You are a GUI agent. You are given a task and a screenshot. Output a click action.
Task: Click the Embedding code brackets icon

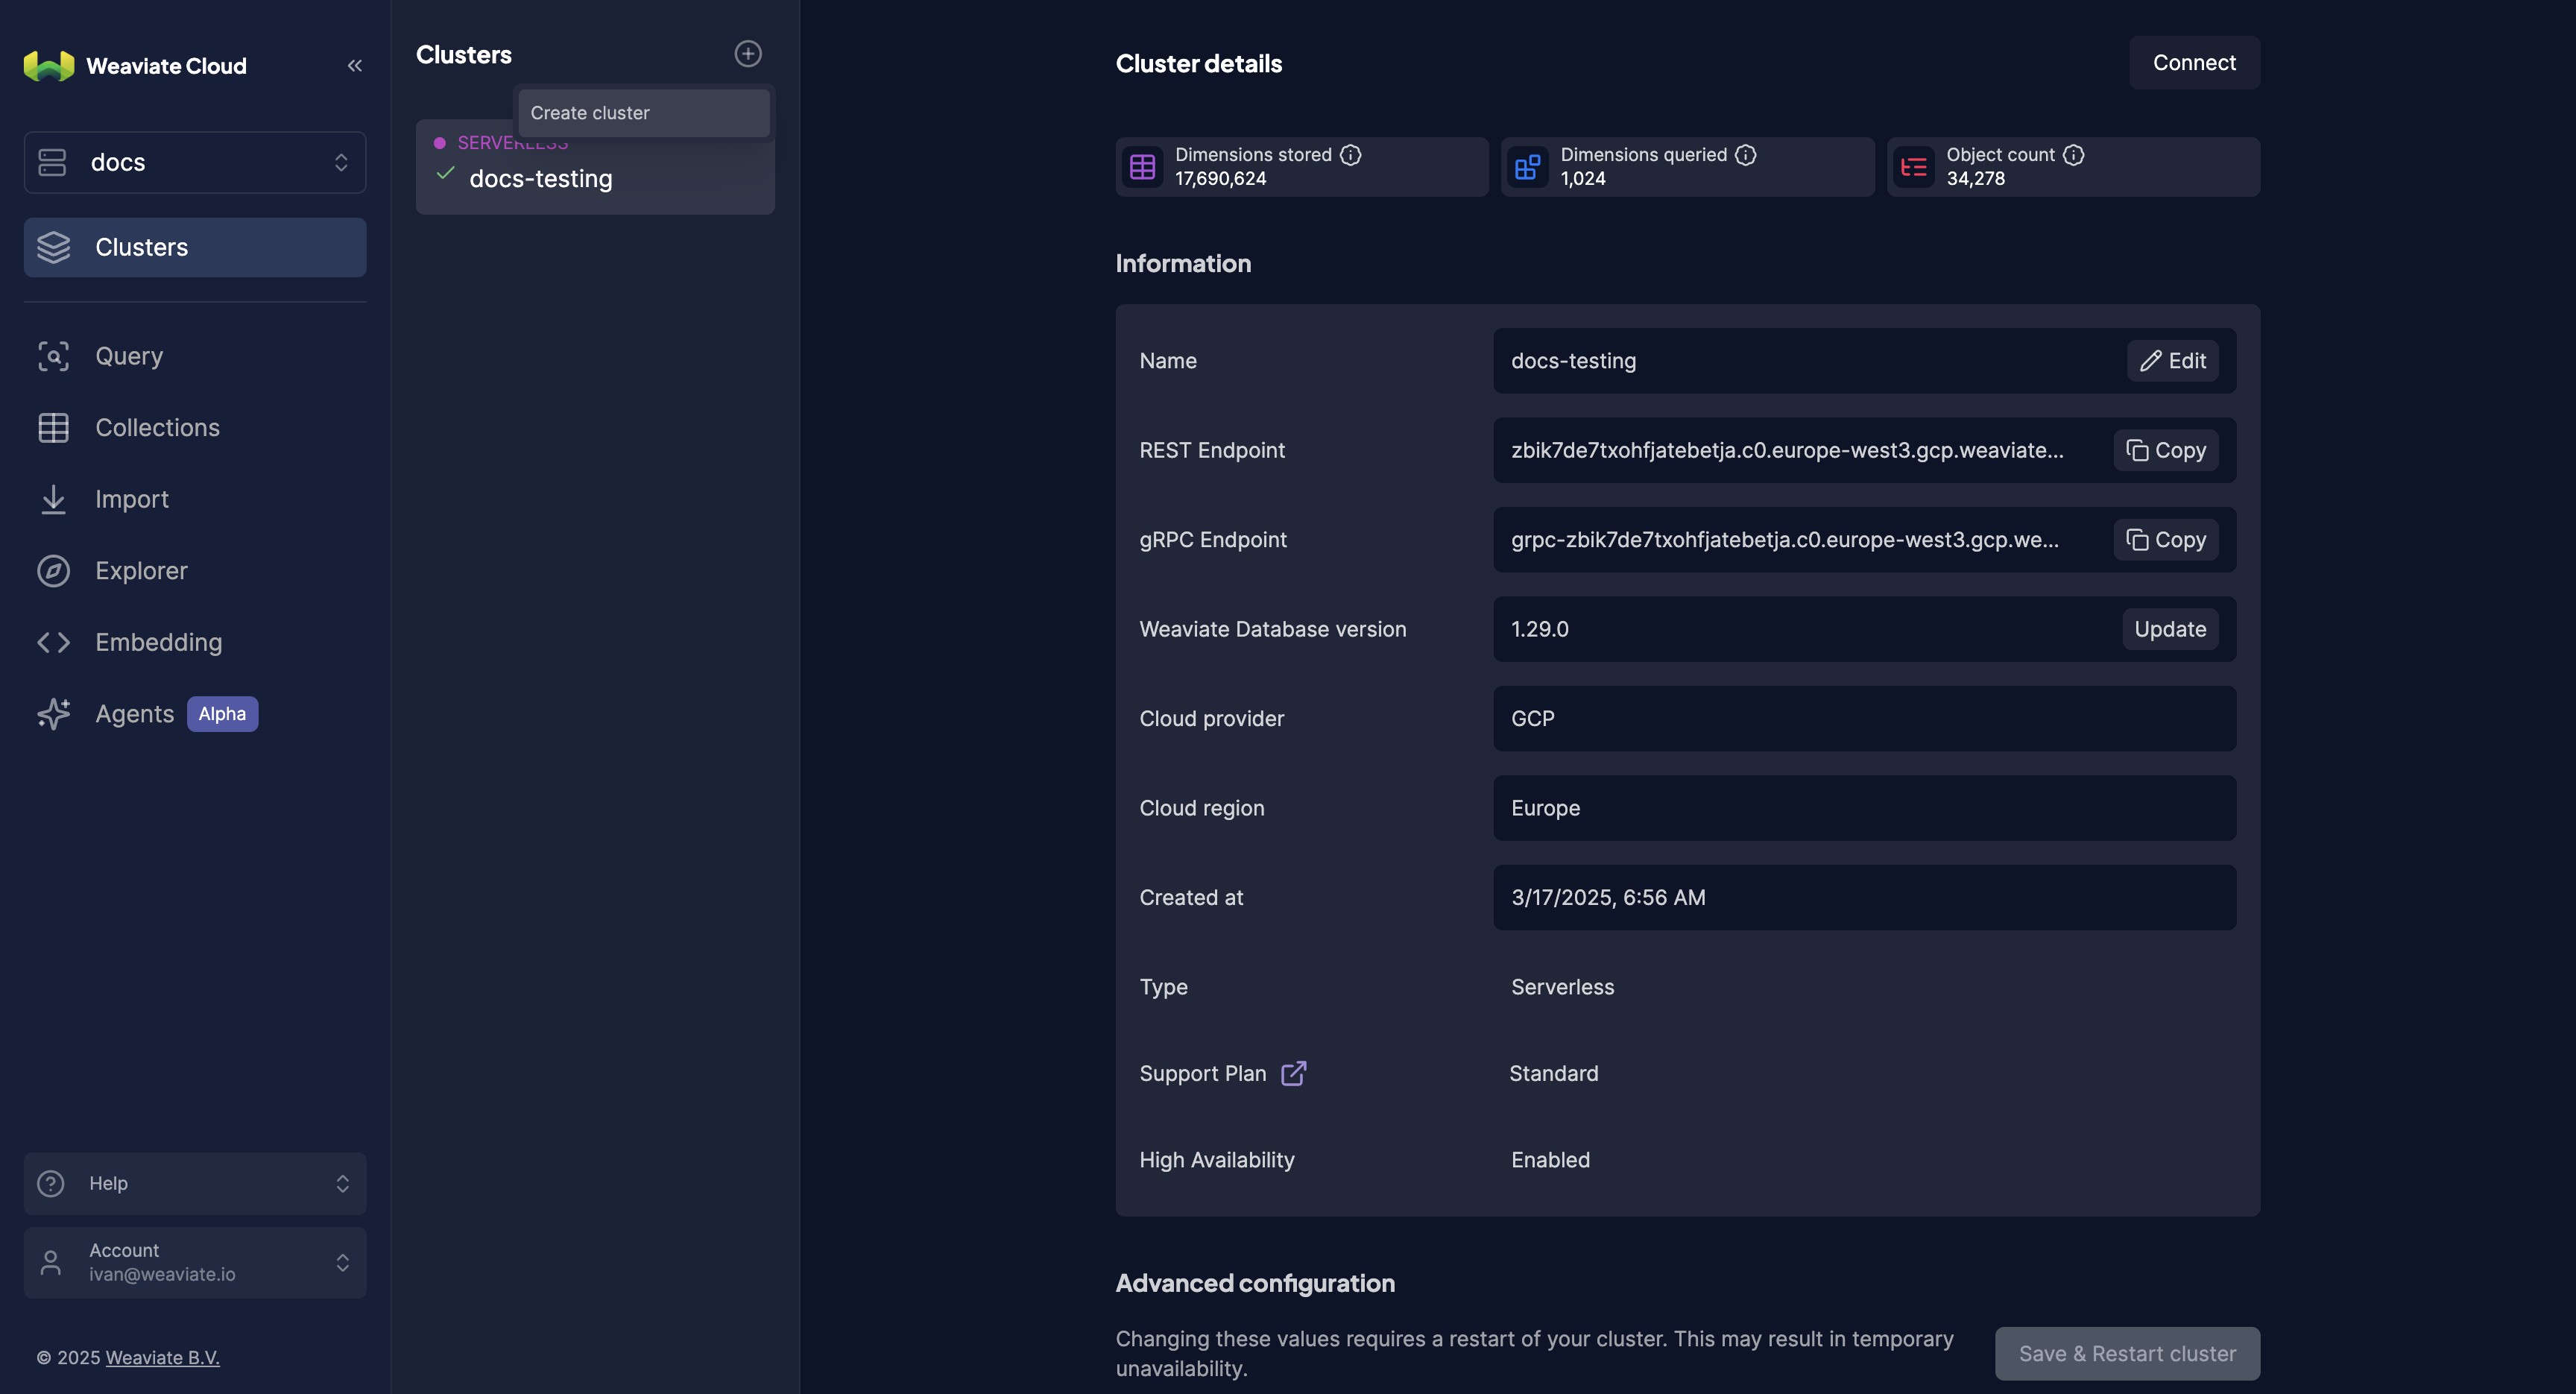[53, 642]
